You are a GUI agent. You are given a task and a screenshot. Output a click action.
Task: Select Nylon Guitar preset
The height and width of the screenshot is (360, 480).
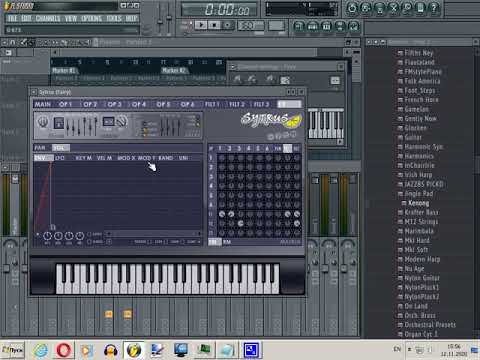pyautogui.click(x=422, y=278)
